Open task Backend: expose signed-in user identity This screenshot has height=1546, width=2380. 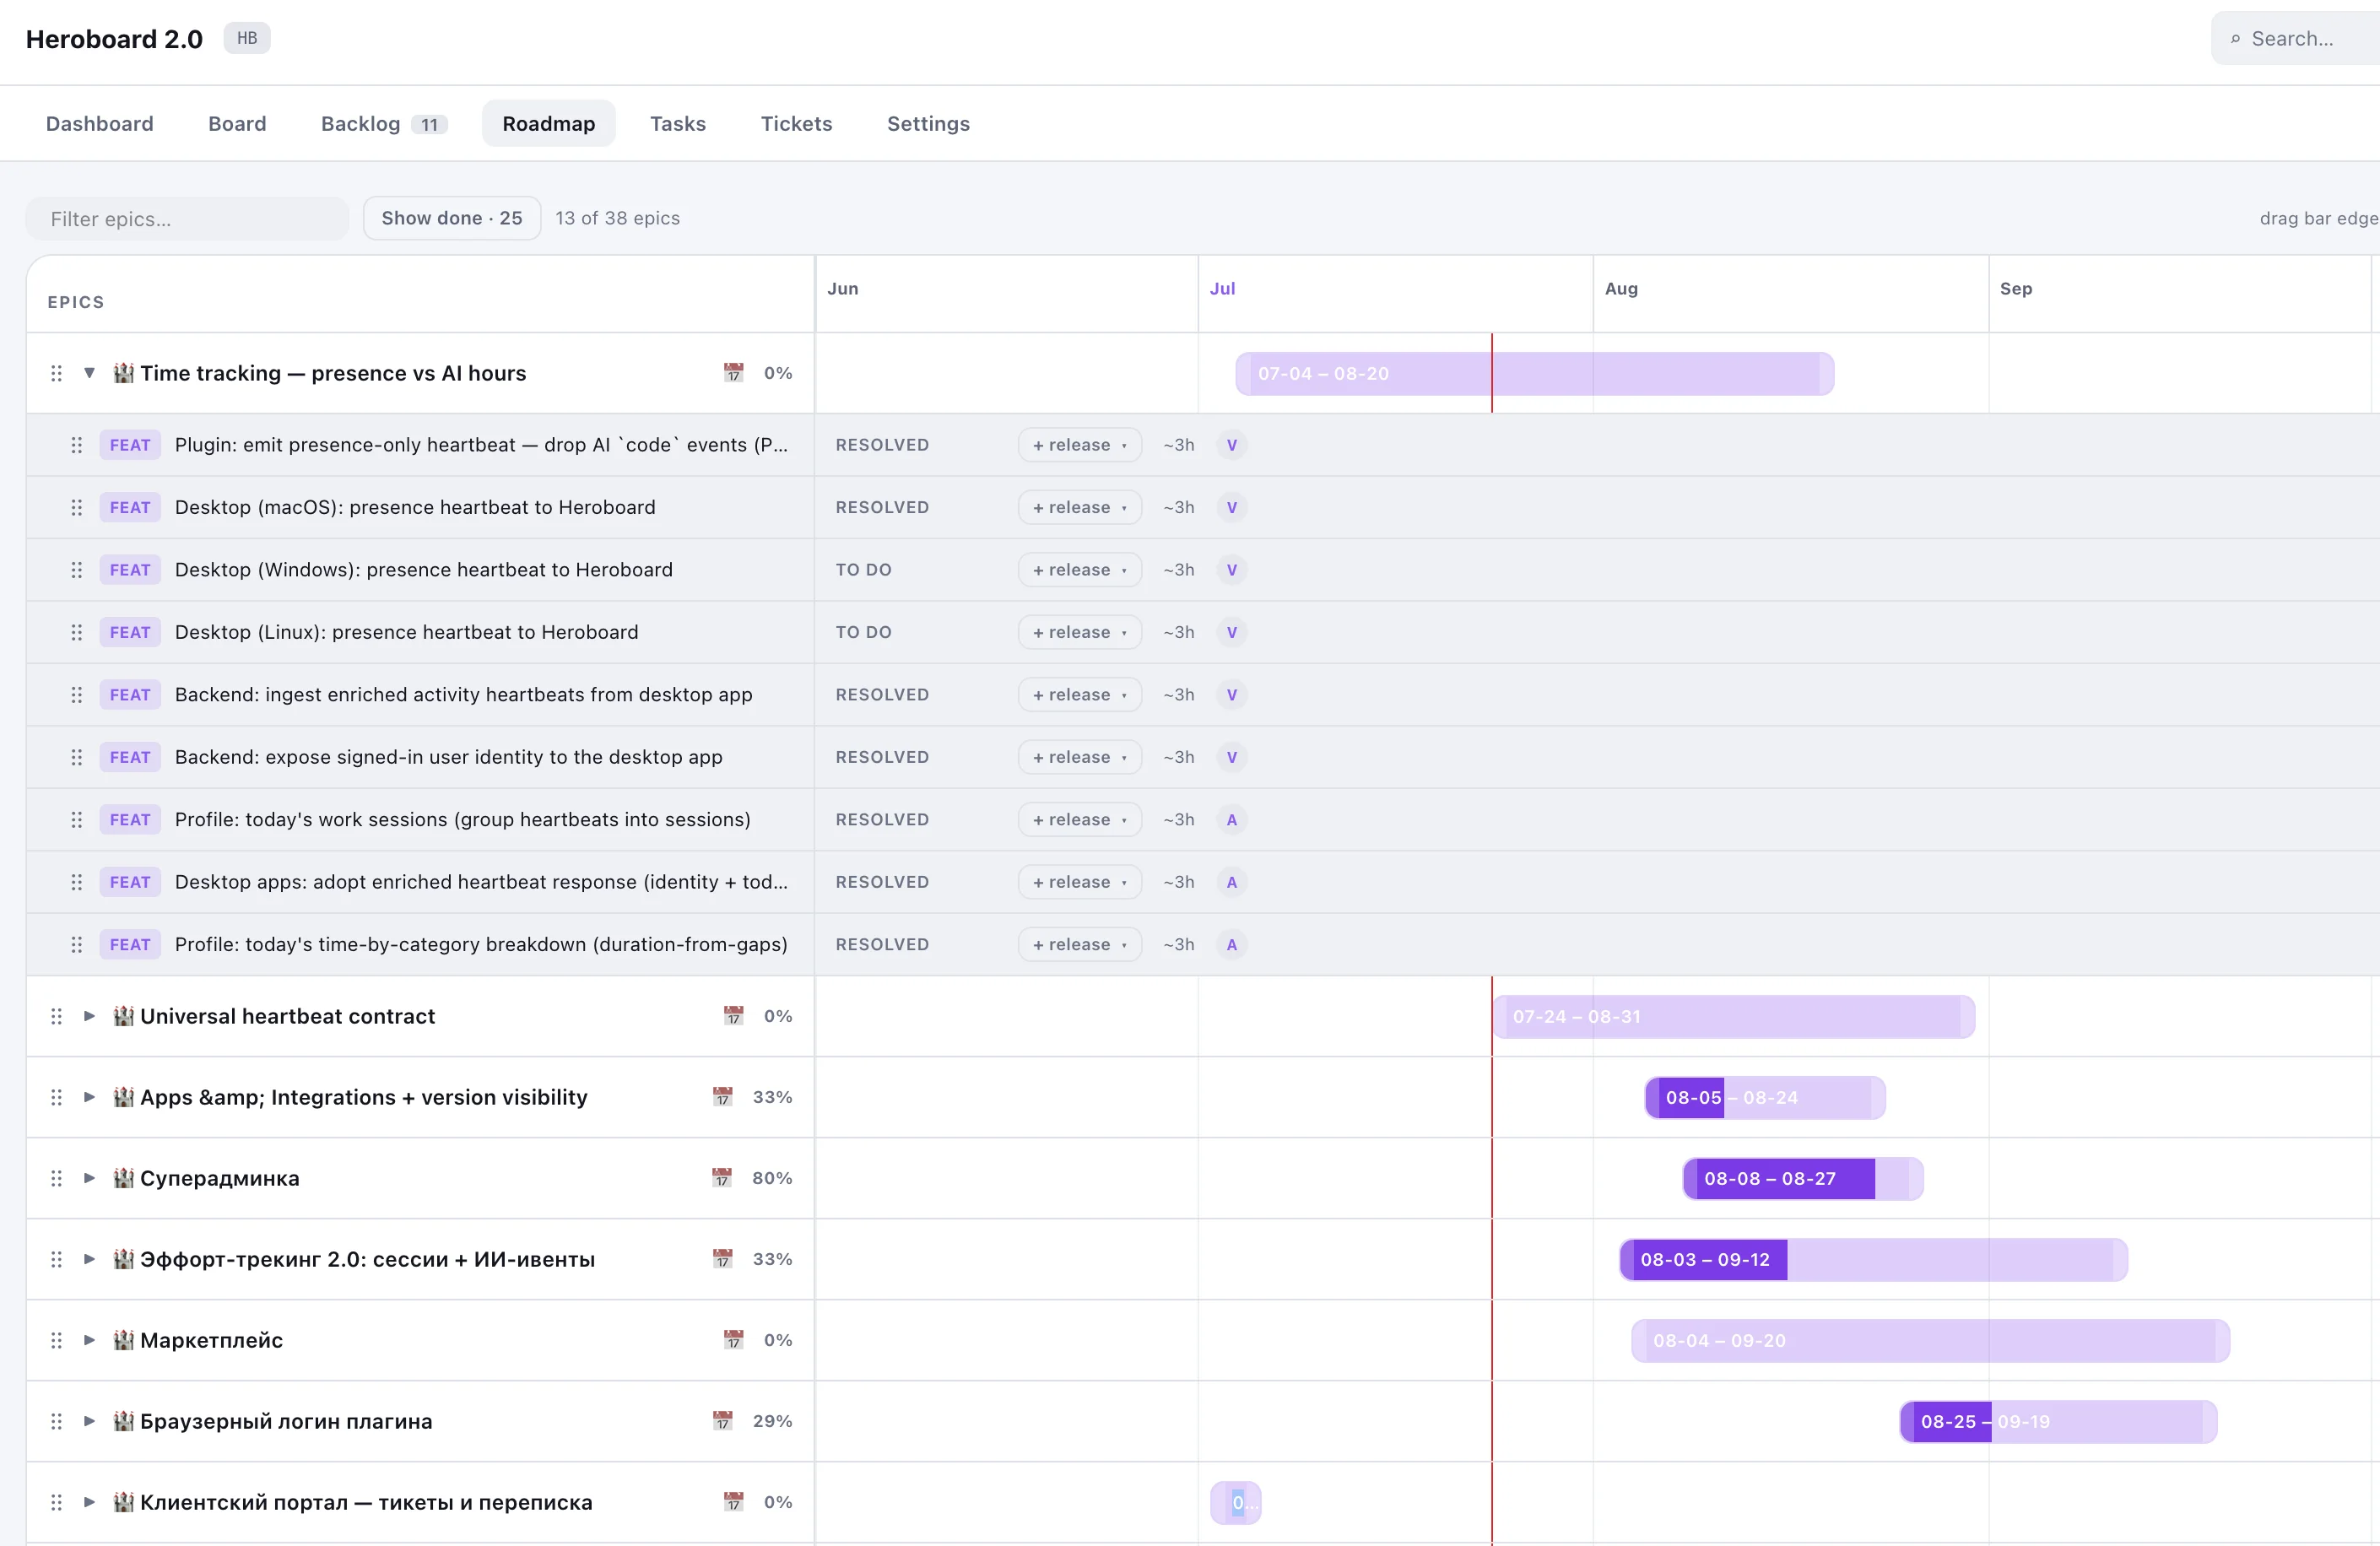[449, 757]
